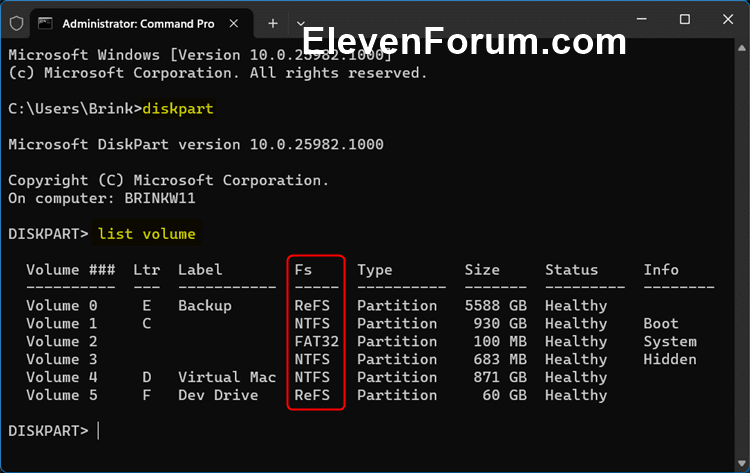Click the C:\Users\Brink> prompt path
This screenshot has width=750, height=473.
pos(75,109)
